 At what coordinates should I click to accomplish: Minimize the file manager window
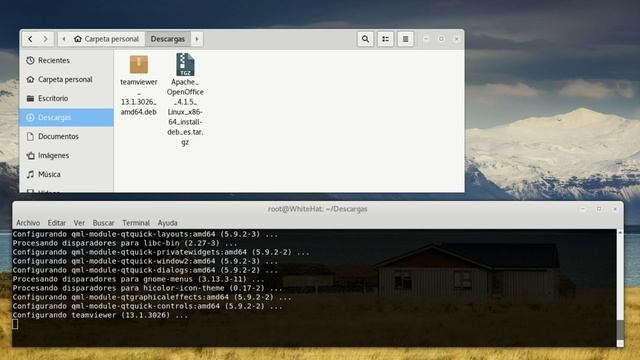[x=426, y=39]
